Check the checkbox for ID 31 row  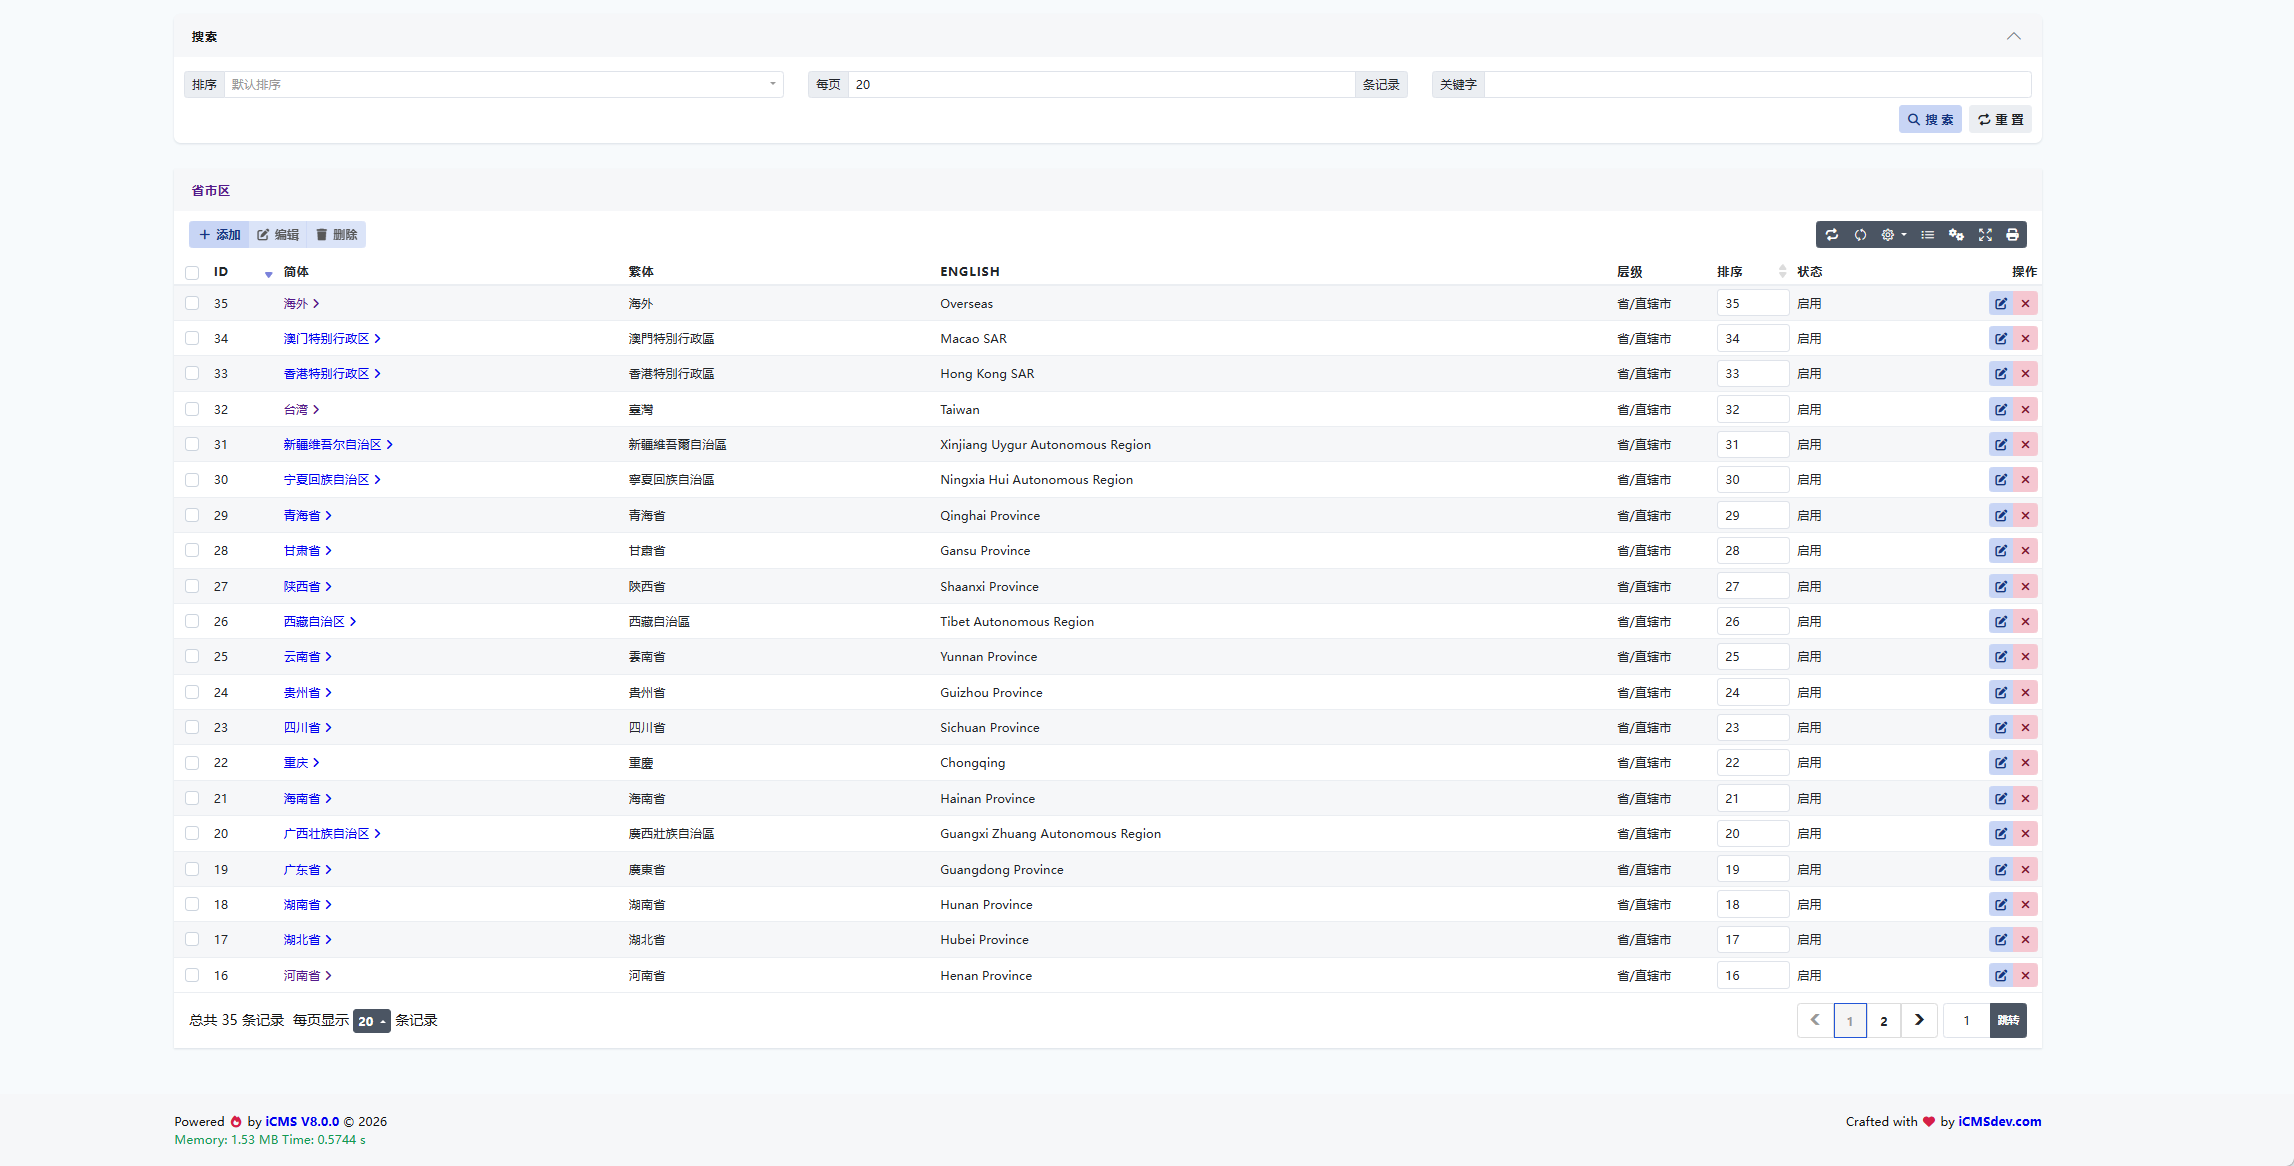pyautogui.click(x=192, y=445)
